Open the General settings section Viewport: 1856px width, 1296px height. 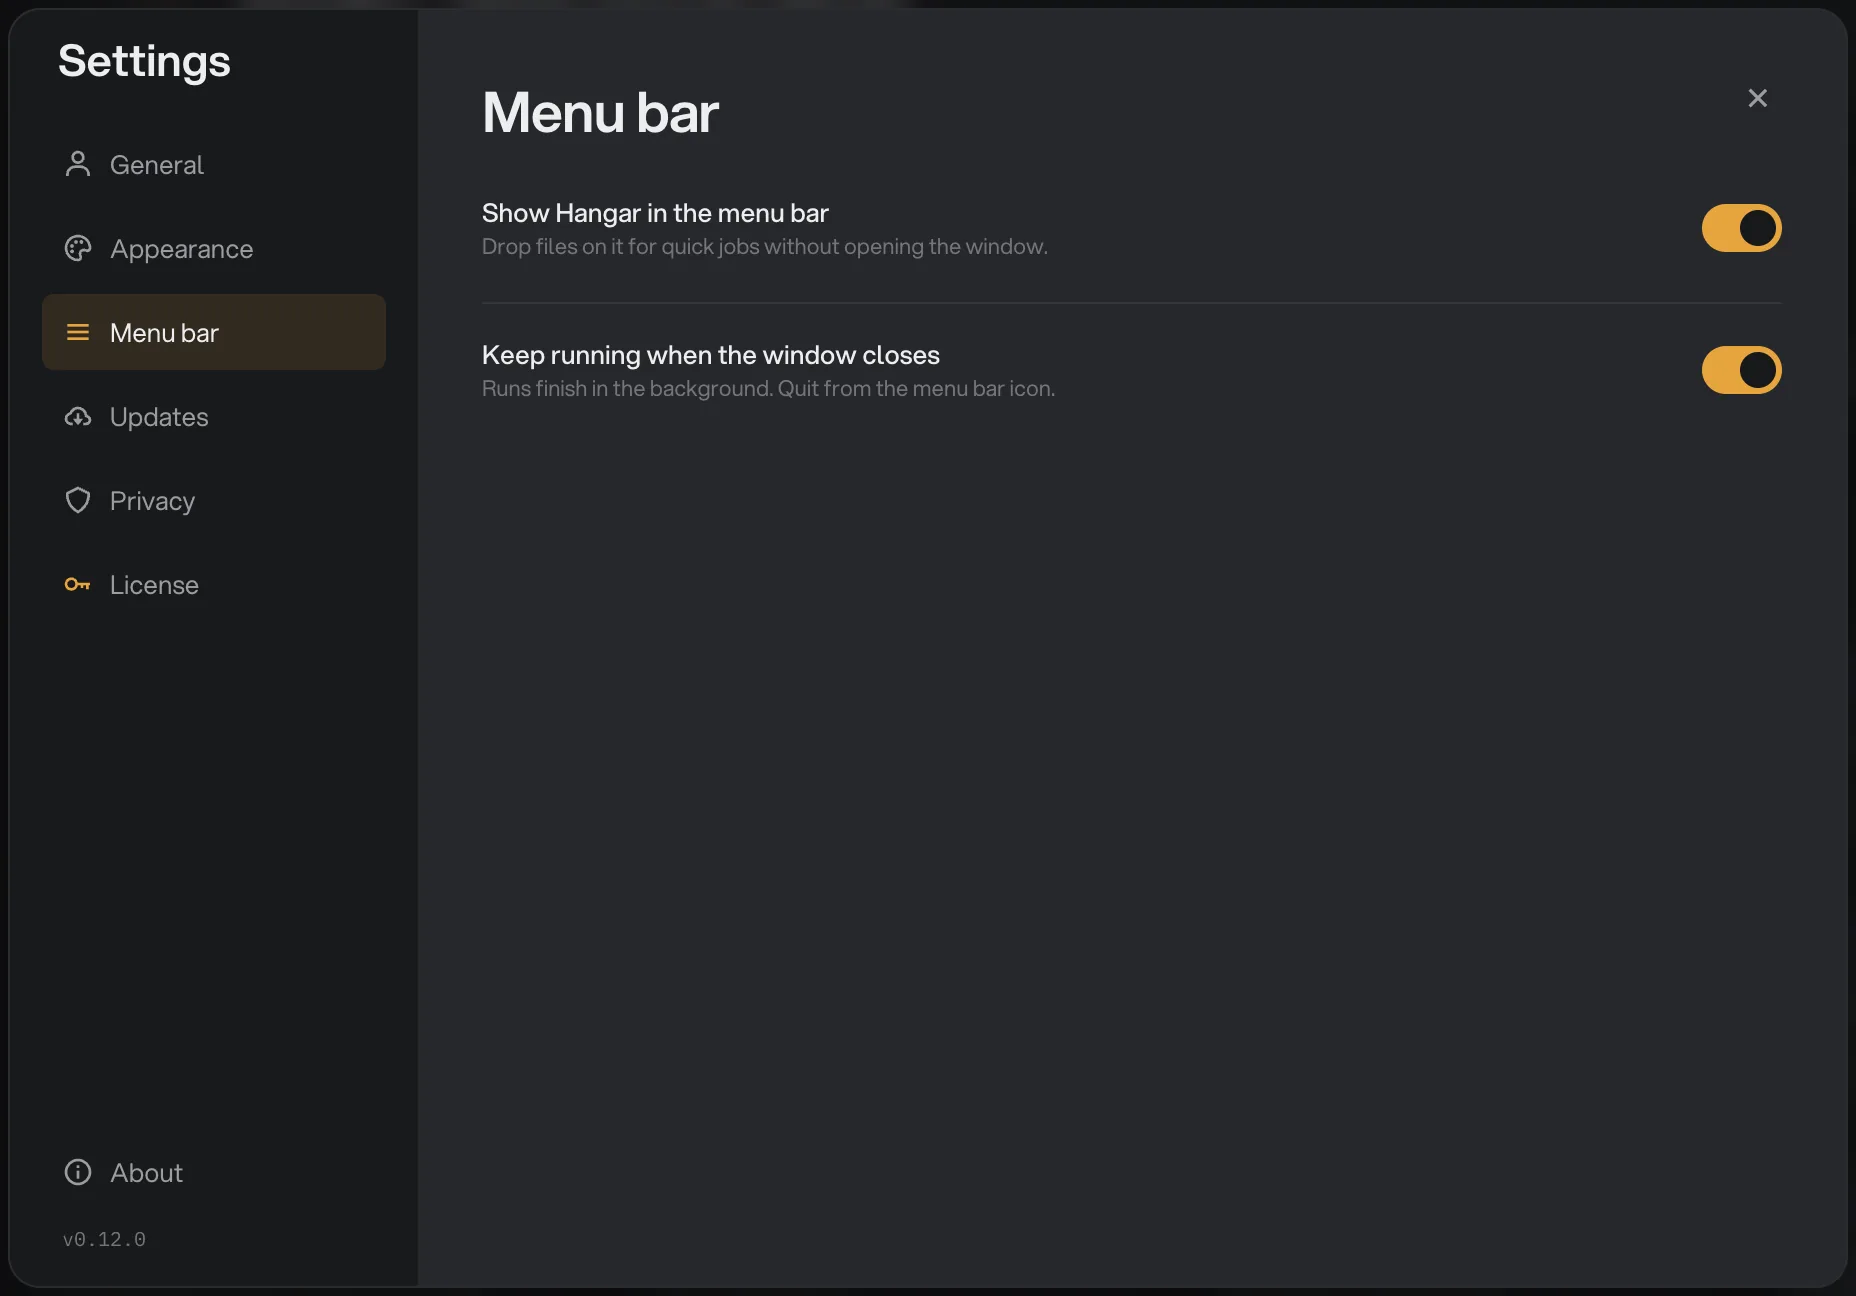pyautogui.click(x=214, y=164)
